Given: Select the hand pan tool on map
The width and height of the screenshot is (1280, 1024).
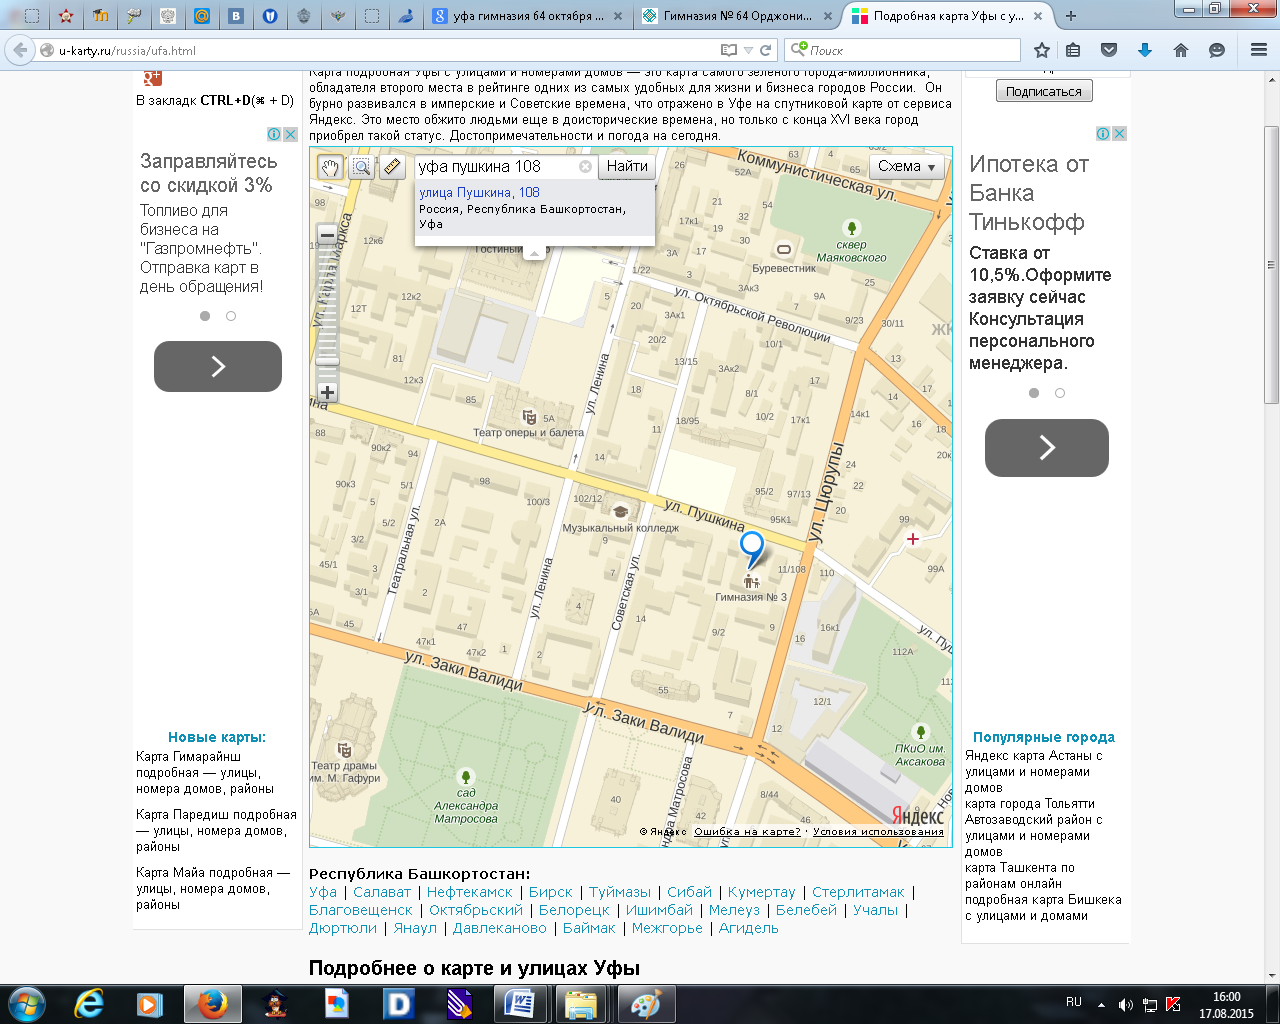Looking at the screenshot, I should [x=330, y=167].
